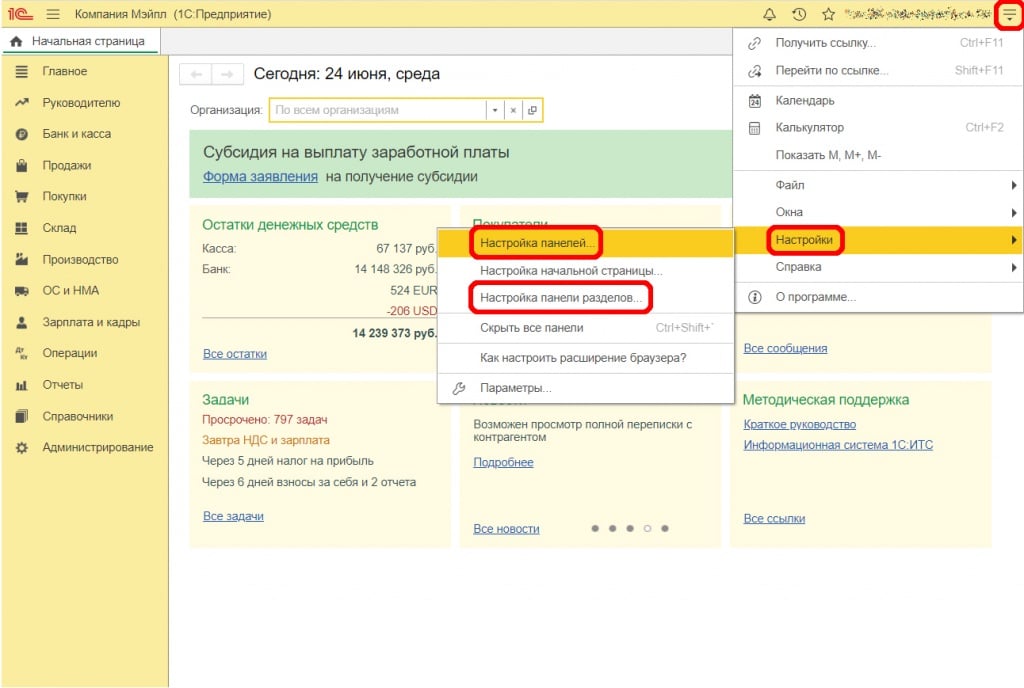Open the Калькулятор menu entry
The height and width of the screenshot is (688, 1024).
809,128
